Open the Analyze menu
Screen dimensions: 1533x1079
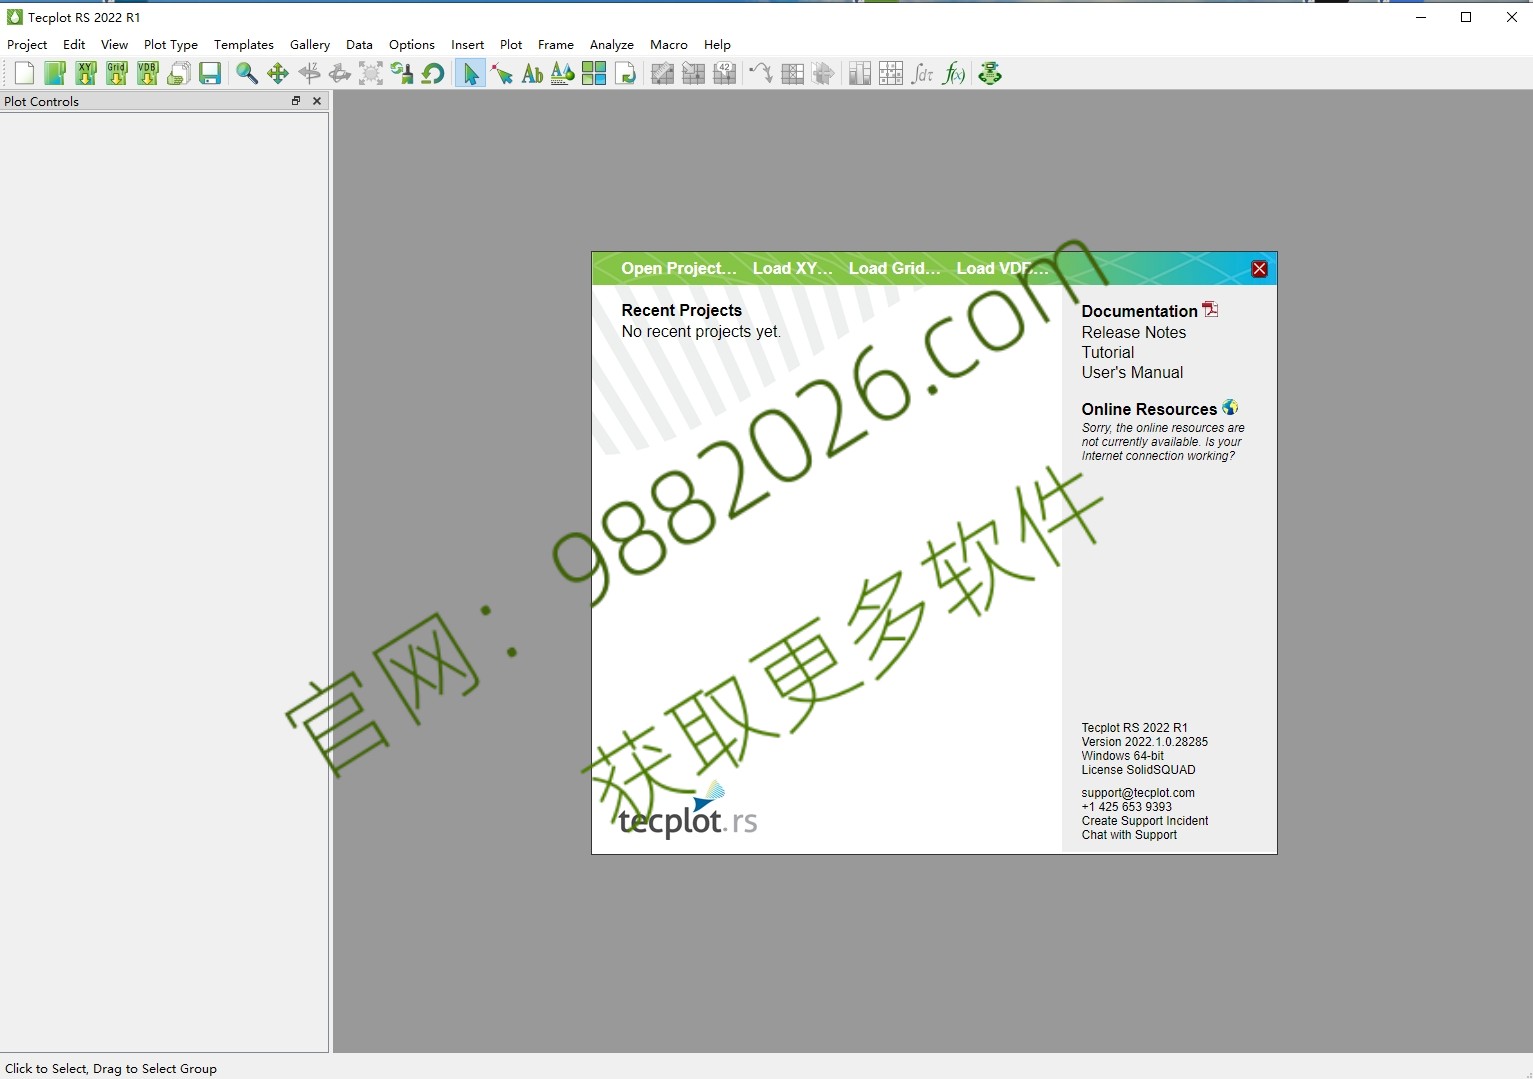(612, 45)
